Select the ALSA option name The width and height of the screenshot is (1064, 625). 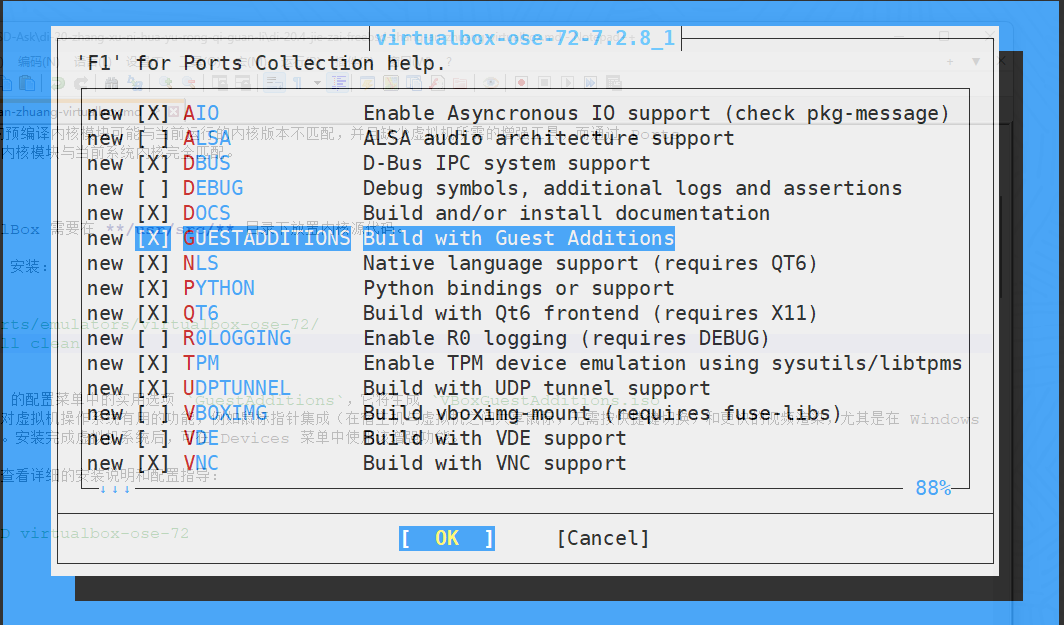(x=207, y=138)
